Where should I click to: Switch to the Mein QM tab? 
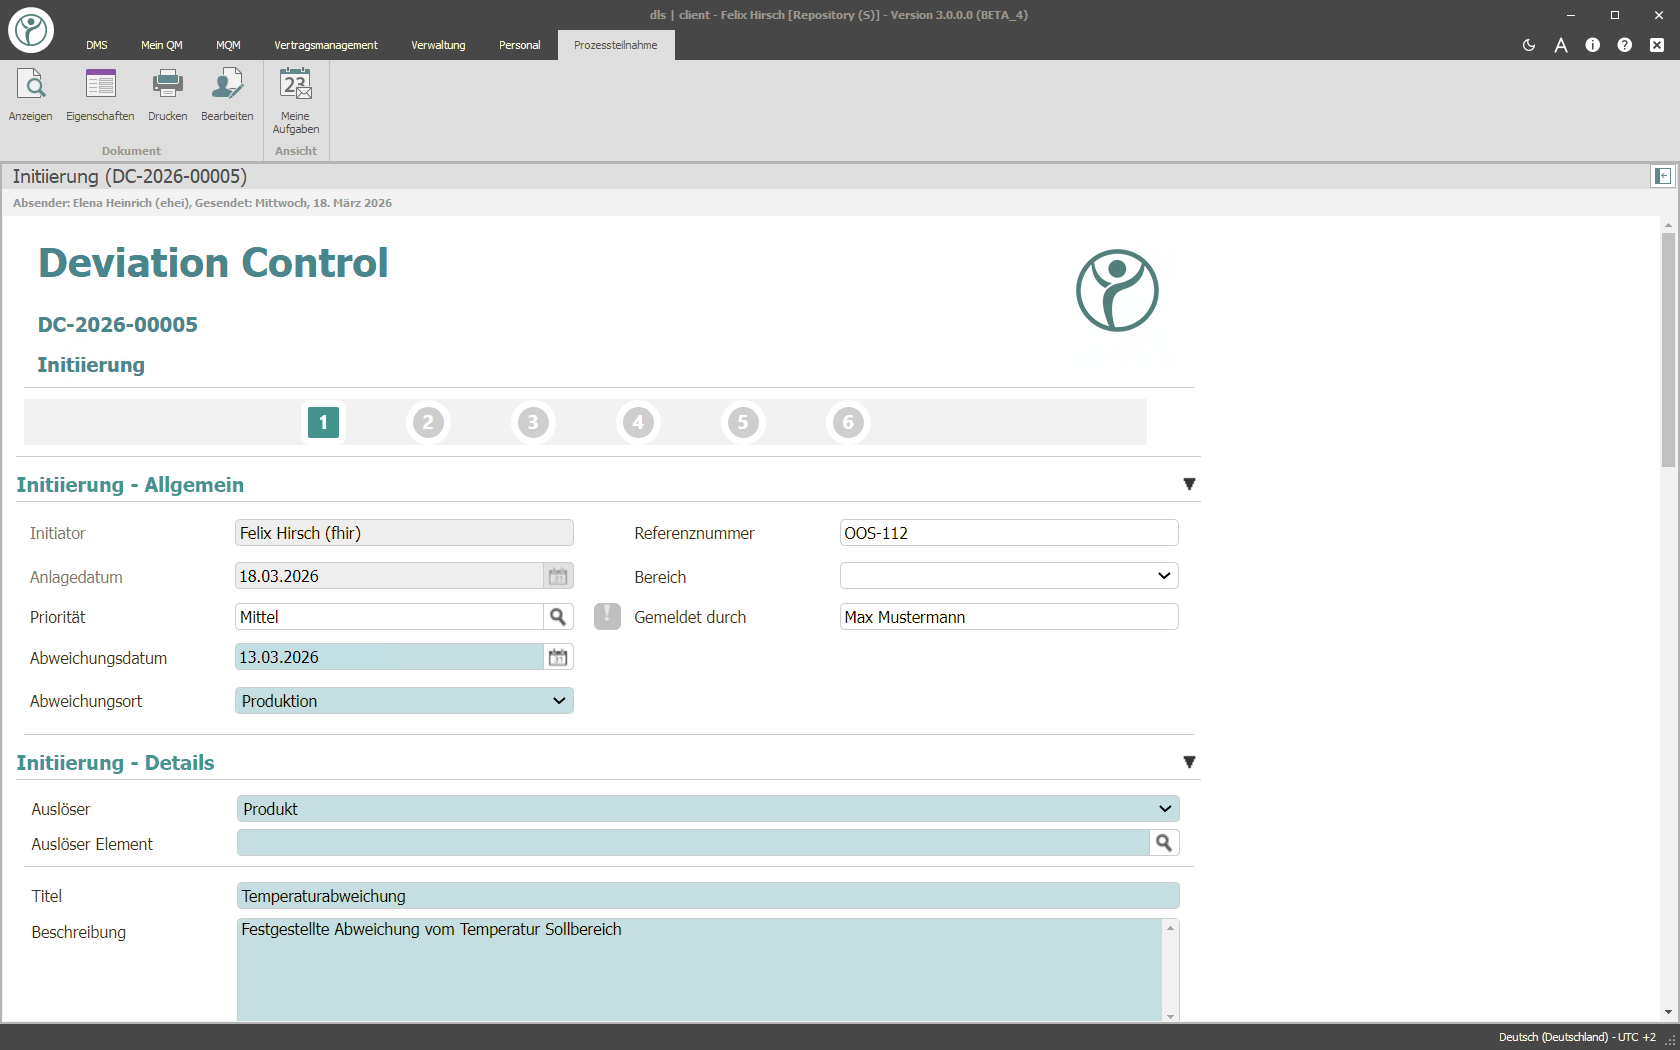tap(162, 45)
